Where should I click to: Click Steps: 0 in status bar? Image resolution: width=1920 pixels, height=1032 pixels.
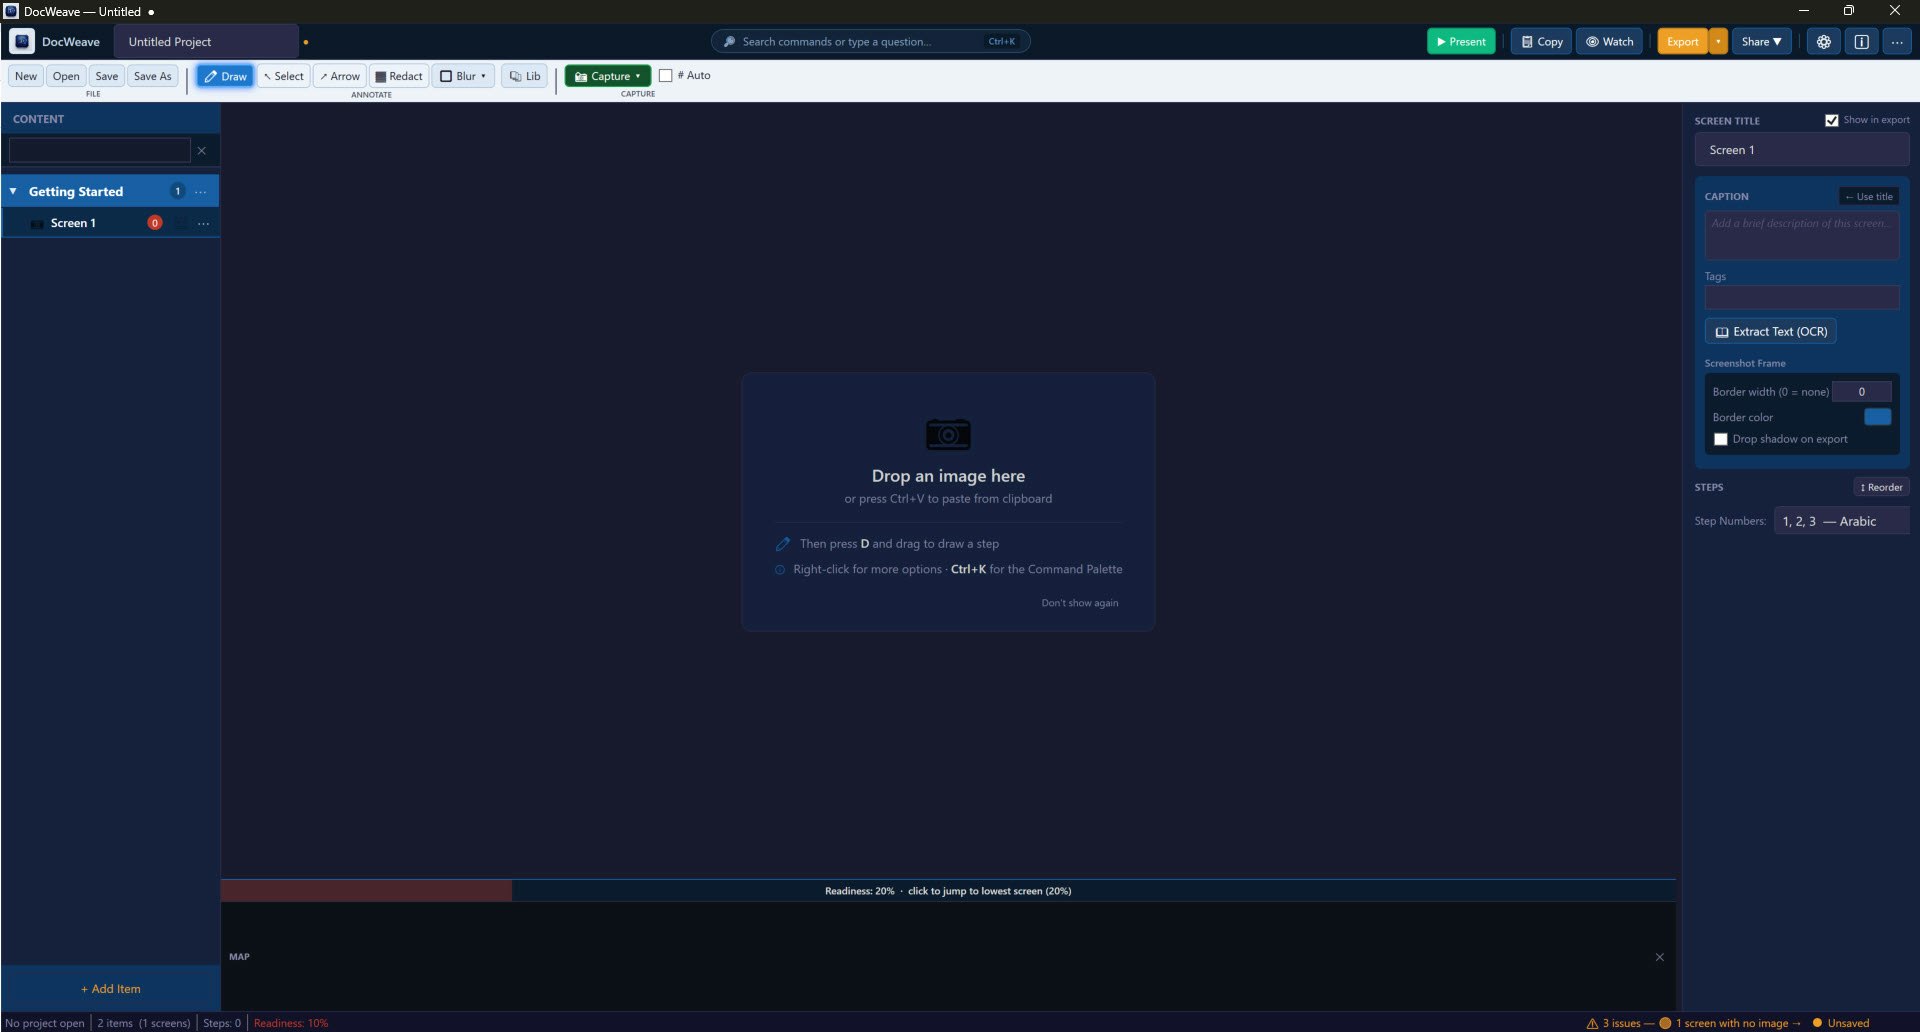click(x=222, y=1023)
